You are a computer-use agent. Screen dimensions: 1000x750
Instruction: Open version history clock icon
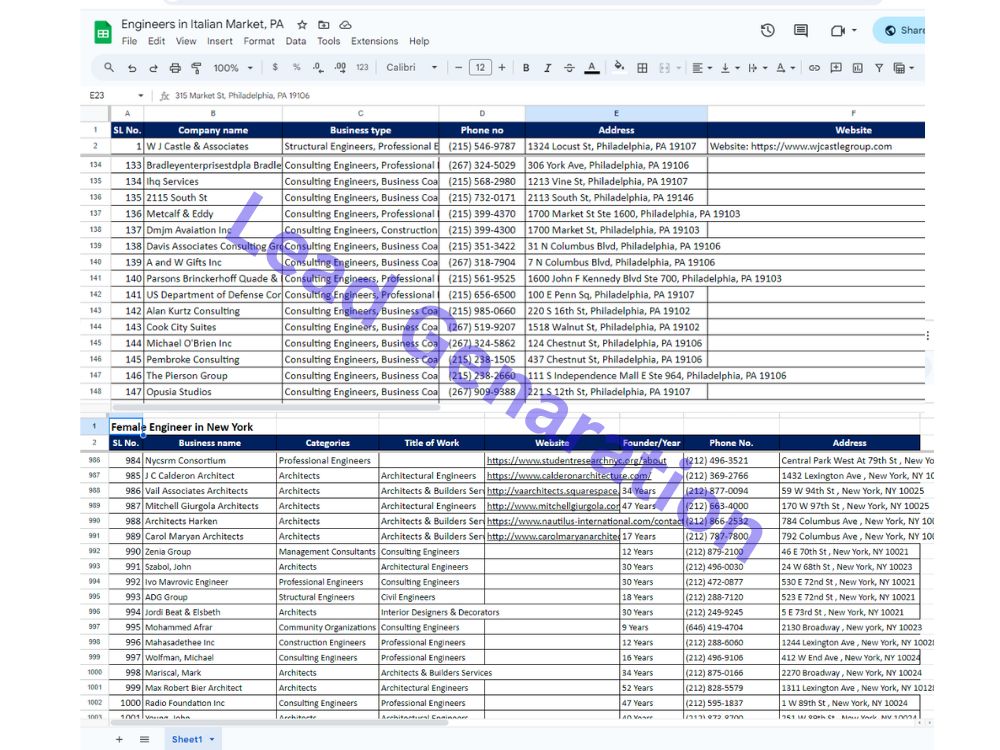(x=768, y=30)
